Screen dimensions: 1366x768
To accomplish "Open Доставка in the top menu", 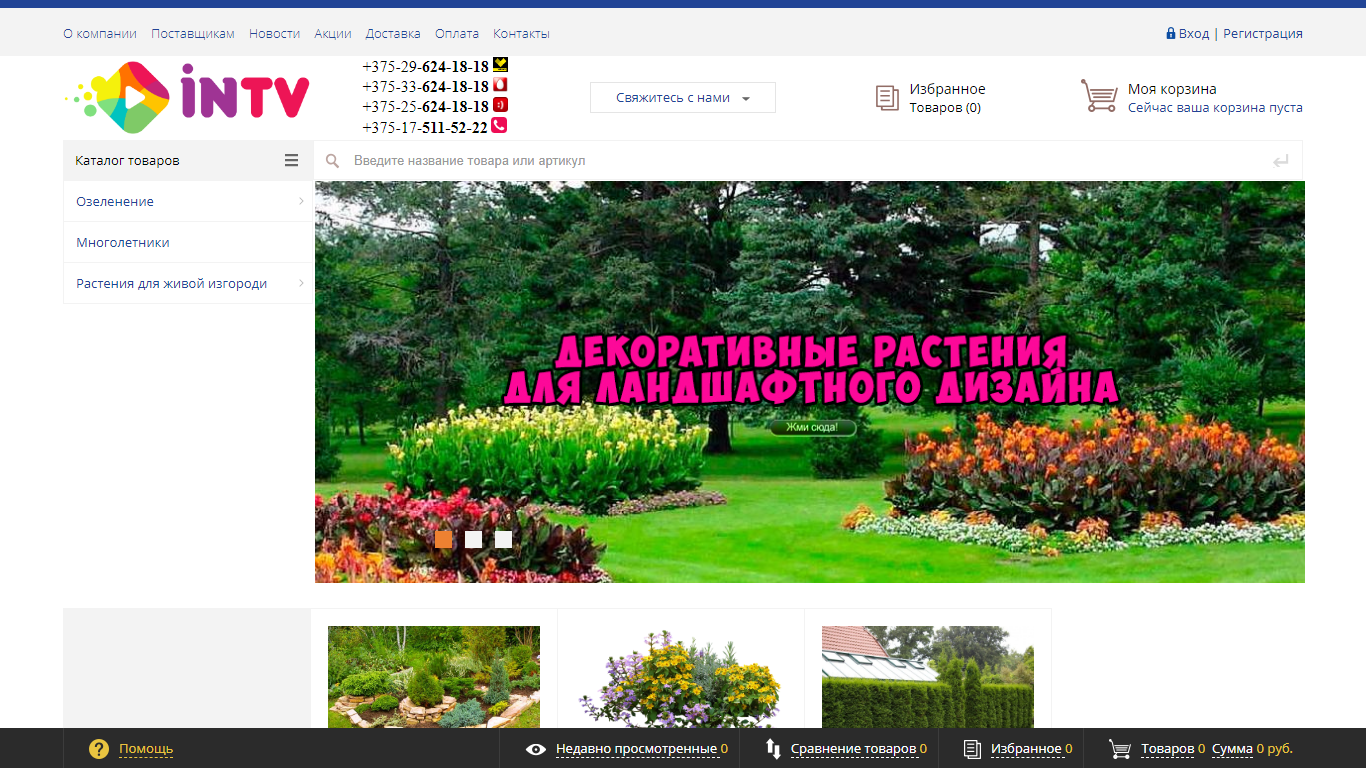I will [x=393, y=33].
